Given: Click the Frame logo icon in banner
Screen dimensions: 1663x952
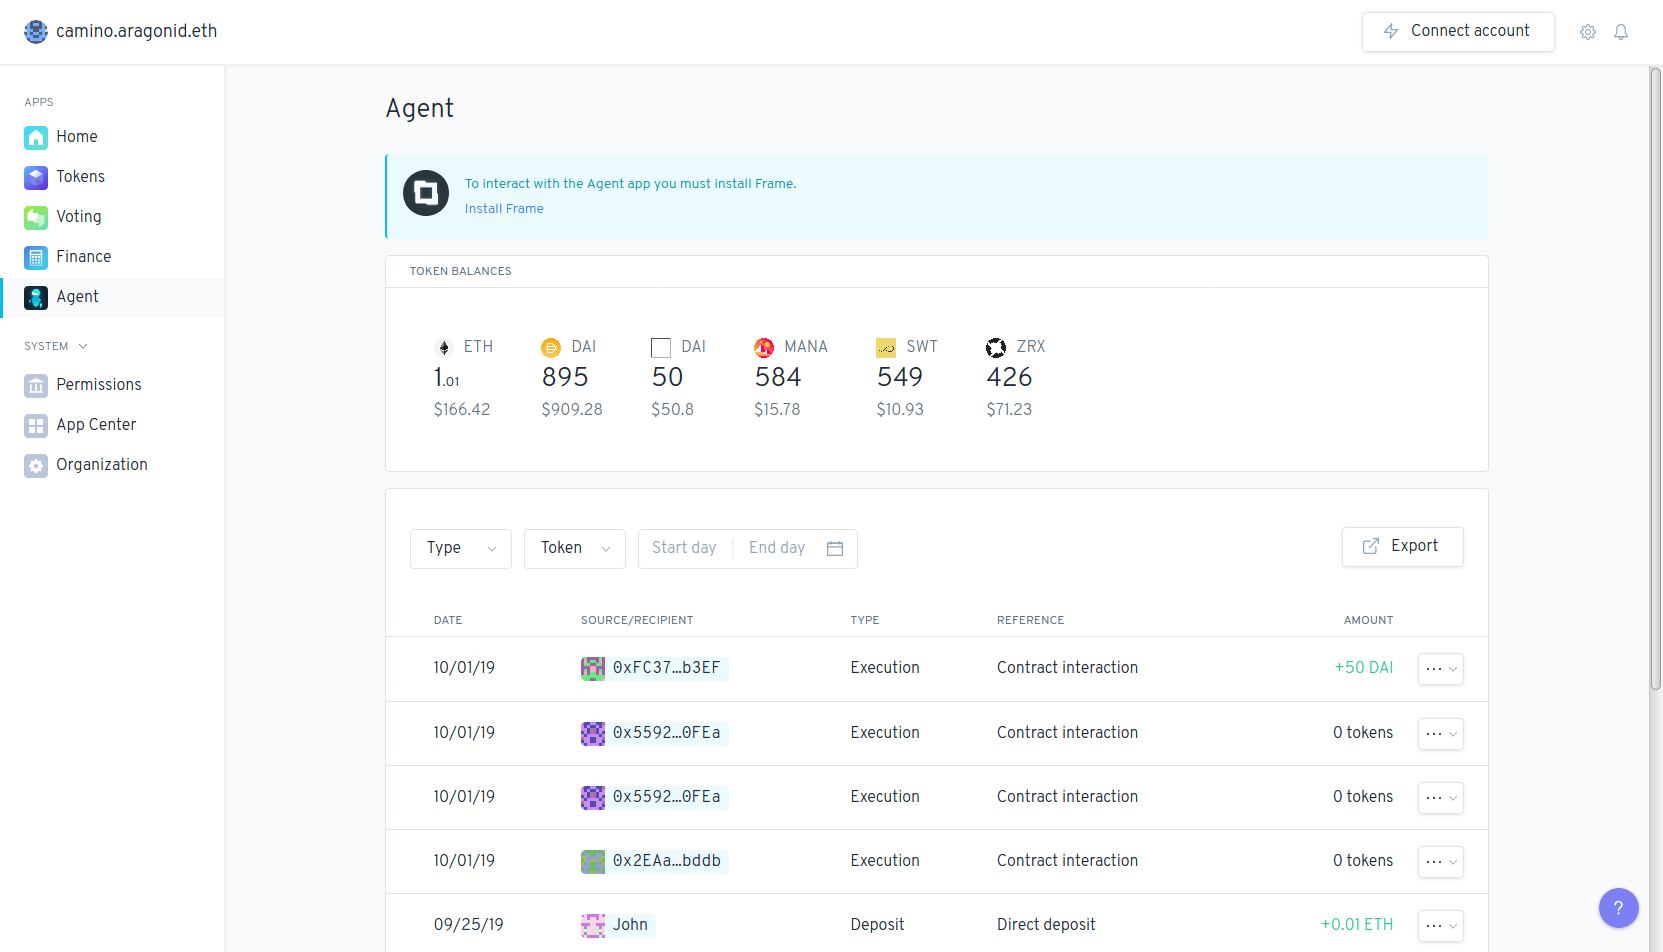Looking at the screenshot, I should click(426, 193).
